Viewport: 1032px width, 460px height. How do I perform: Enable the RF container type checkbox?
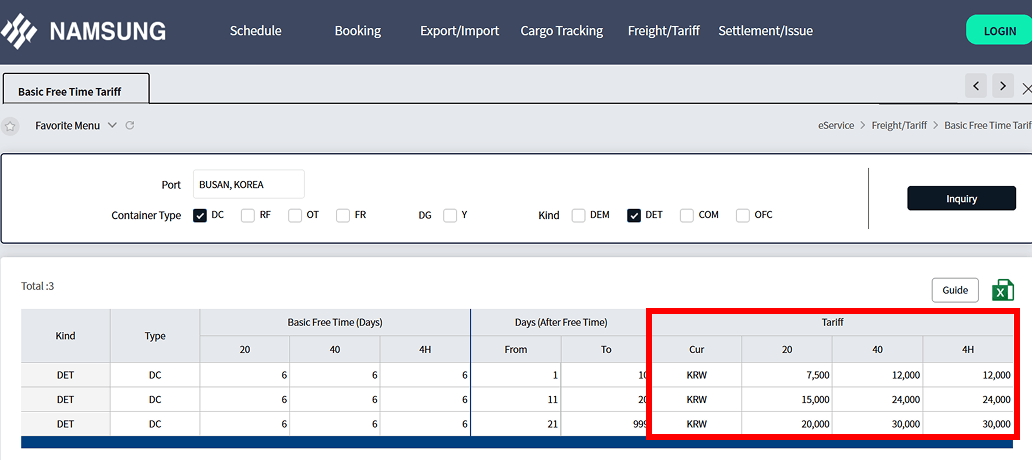click(248, 215)
